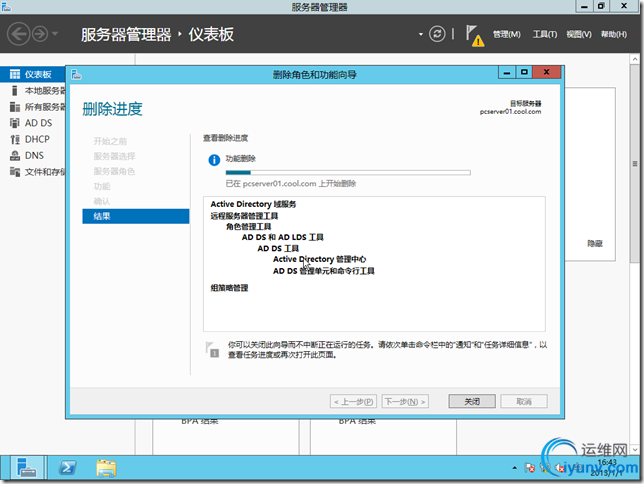The image size is (644, 484).
Task: Click Active Directory 域服务 in results list
Action: click(x=253, y=204)
